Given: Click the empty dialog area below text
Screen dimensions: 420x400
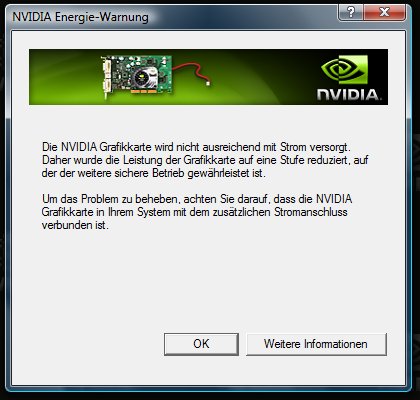Looking at the screenshot, I should click(208, 280).
